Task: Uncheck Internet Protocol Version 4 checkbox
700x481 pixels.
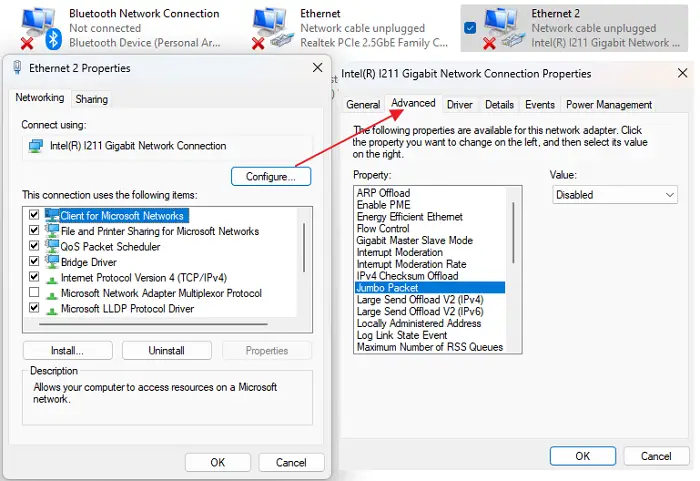Action: pos(34,277)
